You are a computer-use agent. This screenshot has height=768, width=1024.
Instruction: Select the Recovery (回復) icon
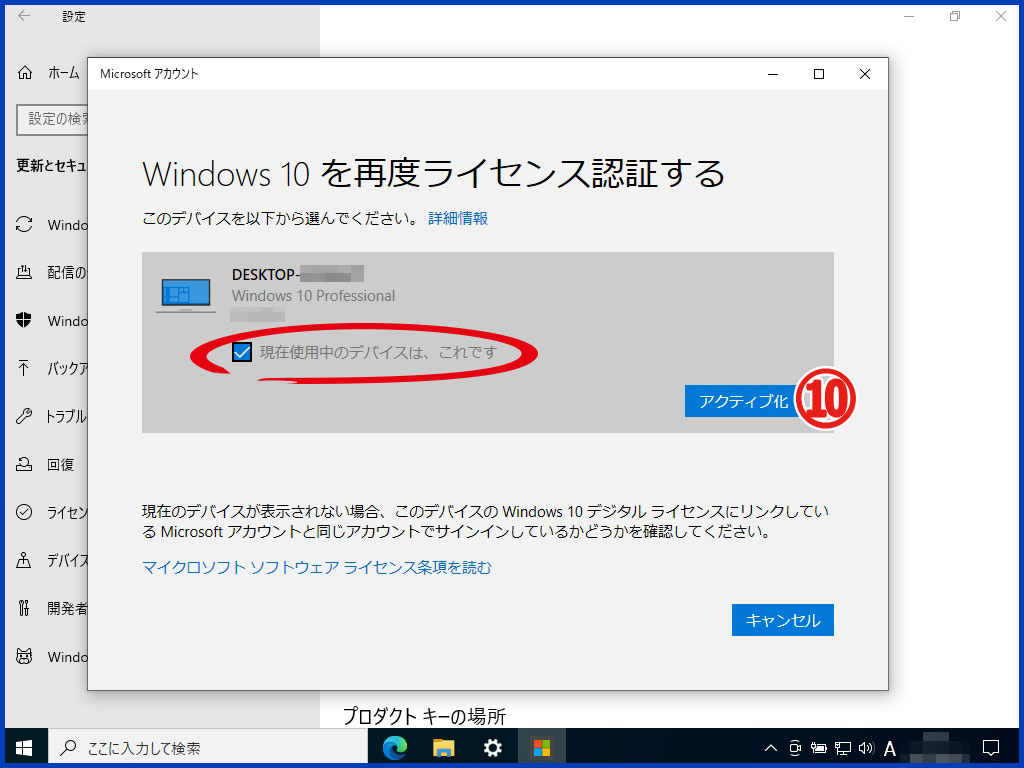click(x=24, y=464)
